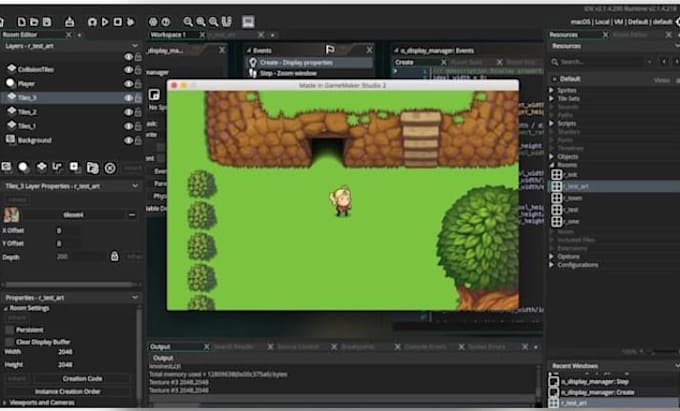680x411 pixels.
Task: Click the macOS target configuration text
Action: [x=581, y=22]
